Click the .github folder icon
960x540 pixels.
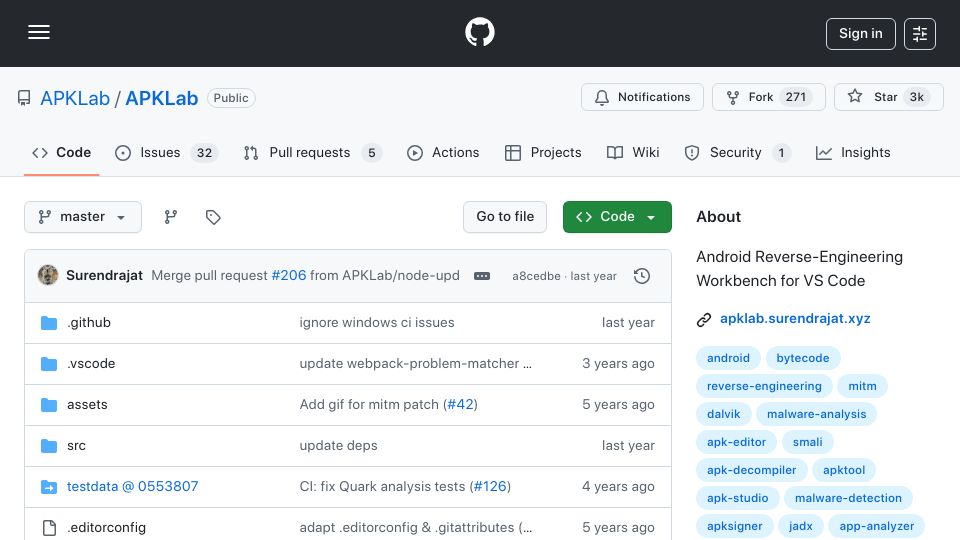click(x=49, y=323)
